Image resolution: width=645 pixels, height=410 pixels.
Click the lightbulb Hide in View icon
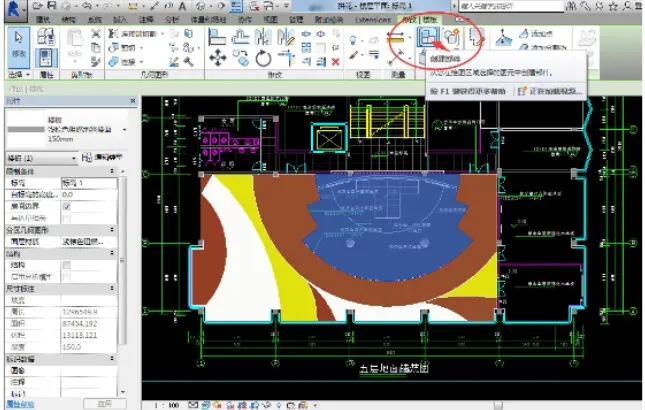(353, 40)
